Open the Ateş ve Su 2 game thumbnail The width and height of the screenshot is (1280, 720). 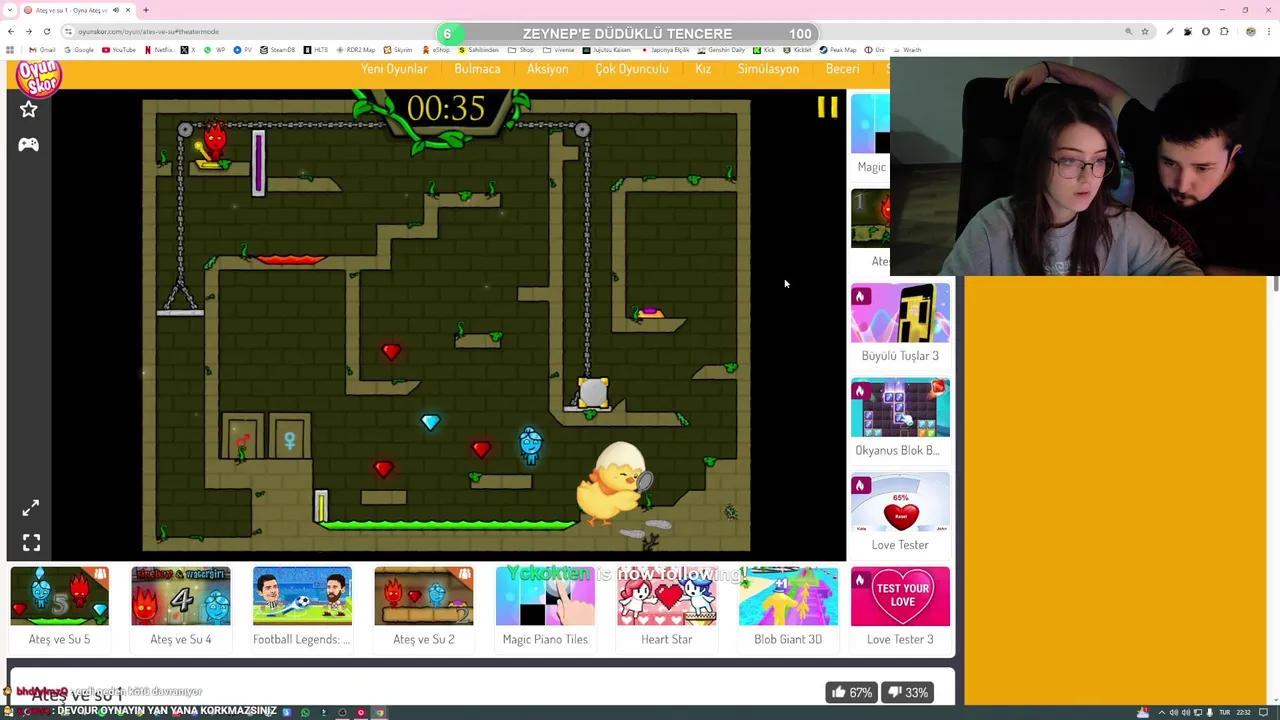pyautogui.click(x=424, y=596)
